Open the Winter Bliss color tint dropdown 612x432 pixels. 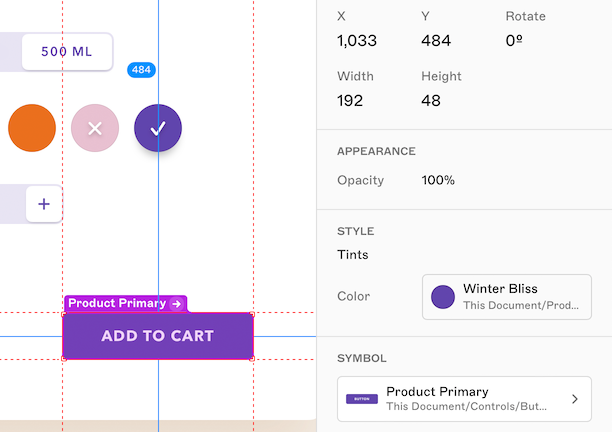click(x=507, y=296)
